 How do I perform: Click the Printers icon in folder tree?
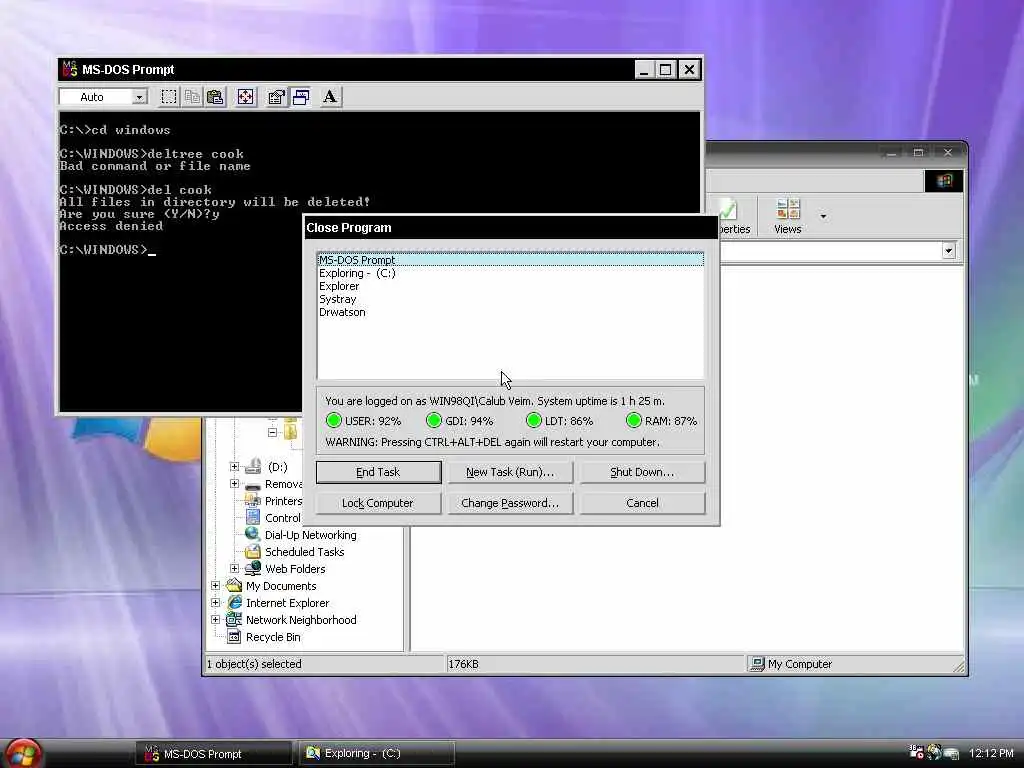(x=253, y=501)
